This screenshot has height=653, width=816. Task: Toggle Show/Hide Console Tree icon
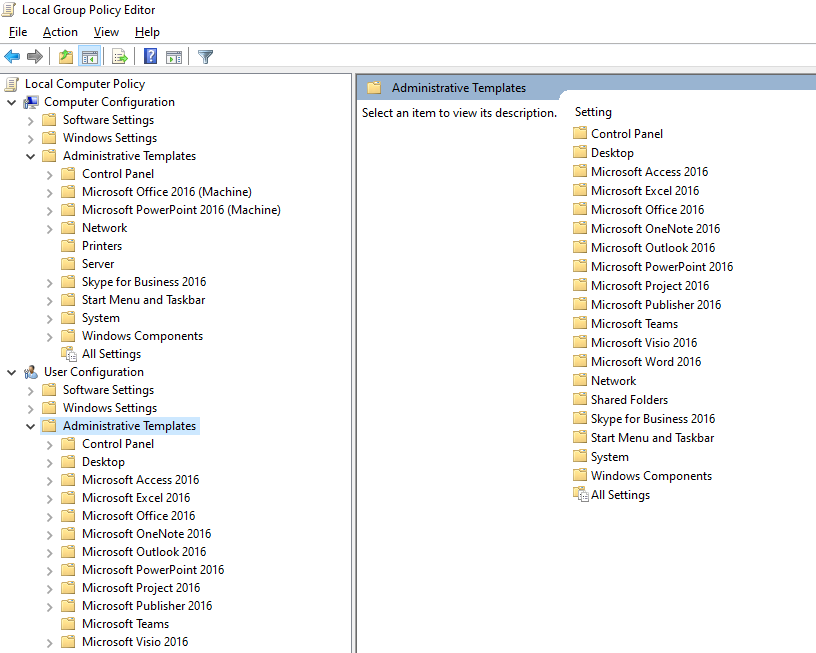pos(90,56)
